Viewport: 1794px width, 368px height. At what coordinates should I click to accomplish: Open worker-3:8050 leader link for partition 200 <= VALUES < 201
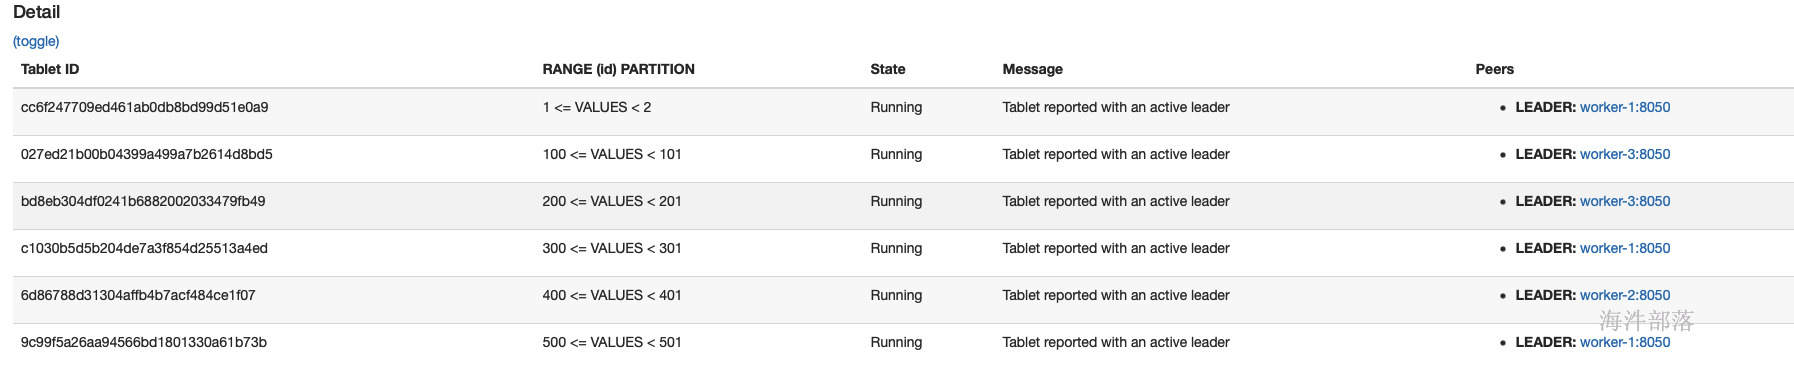coord(1625,201)
